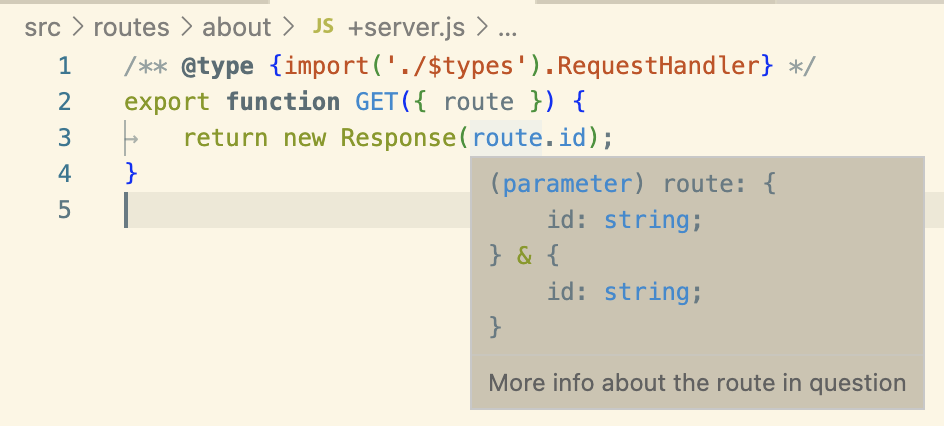Click the 'GET' function name
The height and width of the screenshot is (426, 944).
(376, 102)
